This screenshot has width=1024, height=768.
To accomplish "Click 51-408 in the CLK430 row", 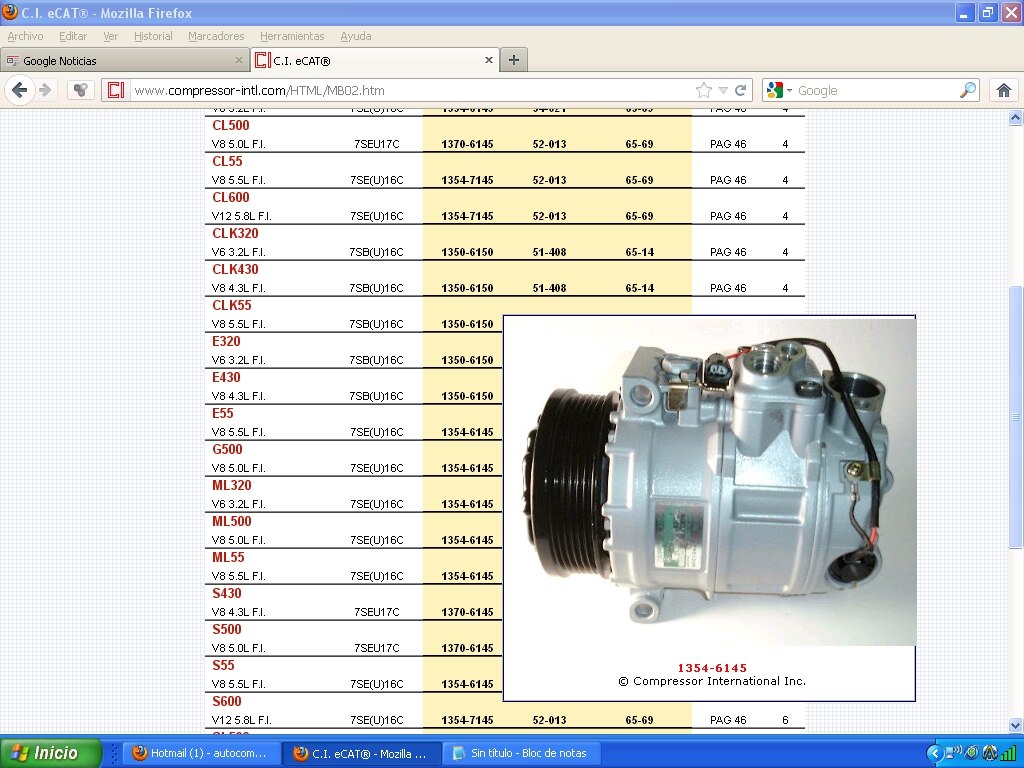I will pyautogui.click(x=549, y=288).
